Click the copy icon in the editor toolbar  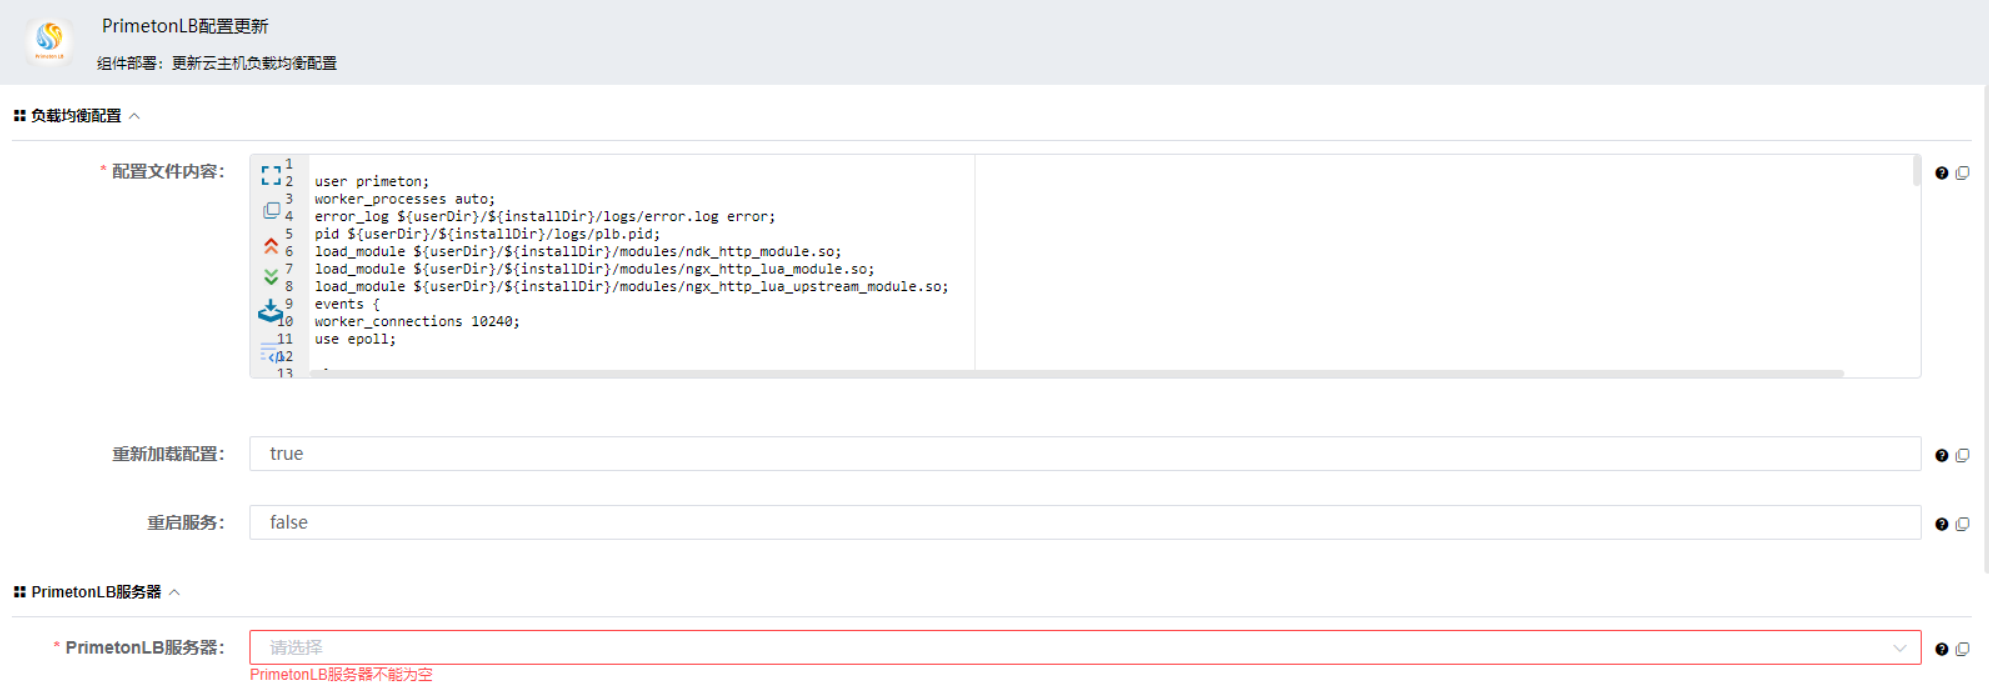tap(271, 211)
